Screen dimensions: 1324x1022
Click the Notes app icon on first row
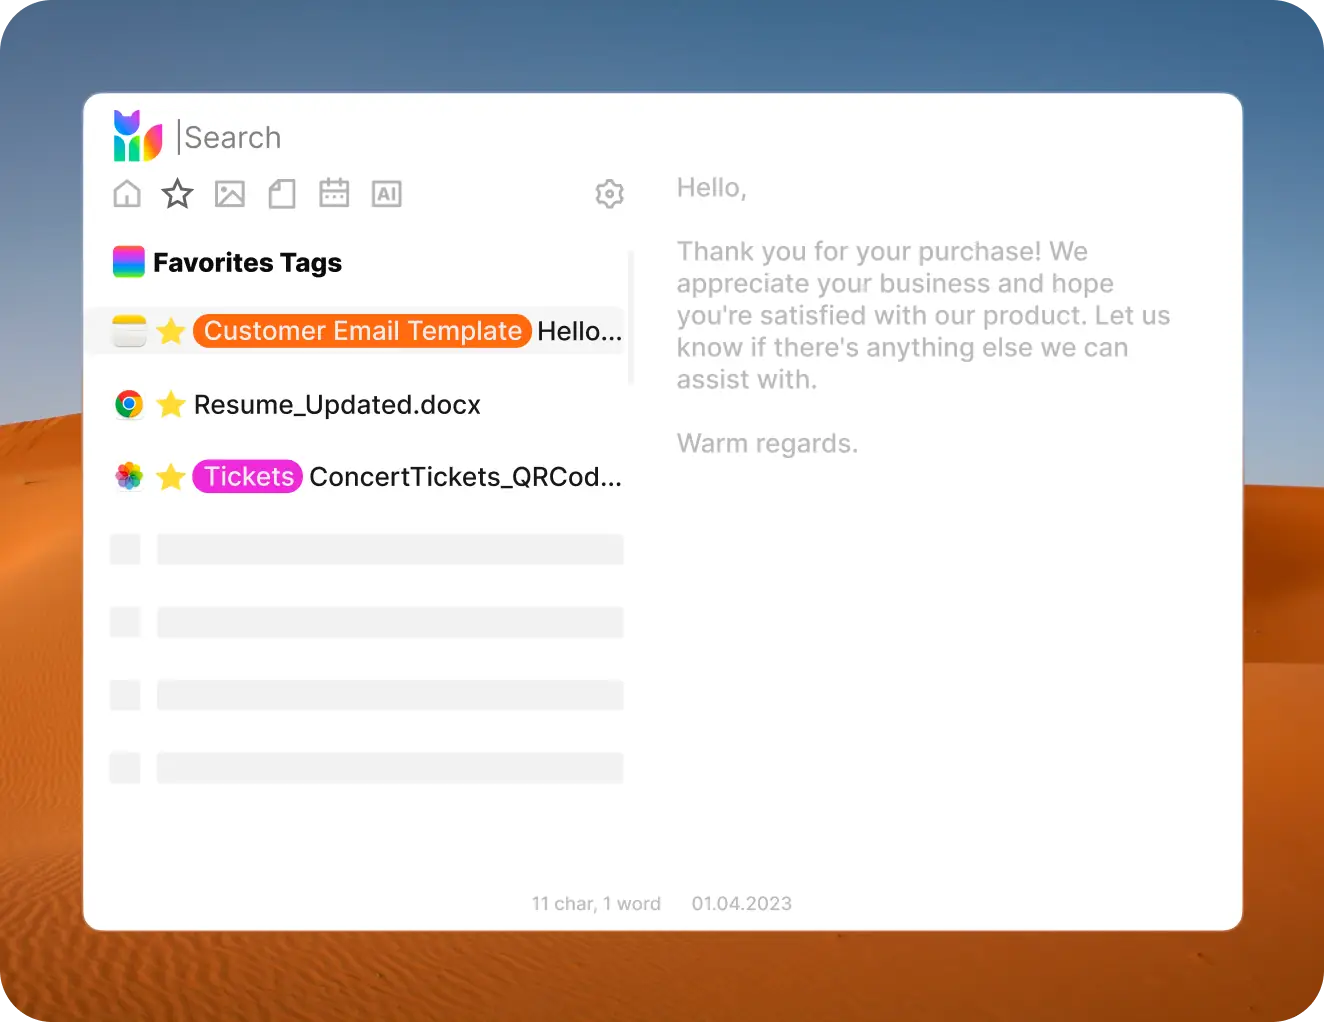(x=129, y=331)
